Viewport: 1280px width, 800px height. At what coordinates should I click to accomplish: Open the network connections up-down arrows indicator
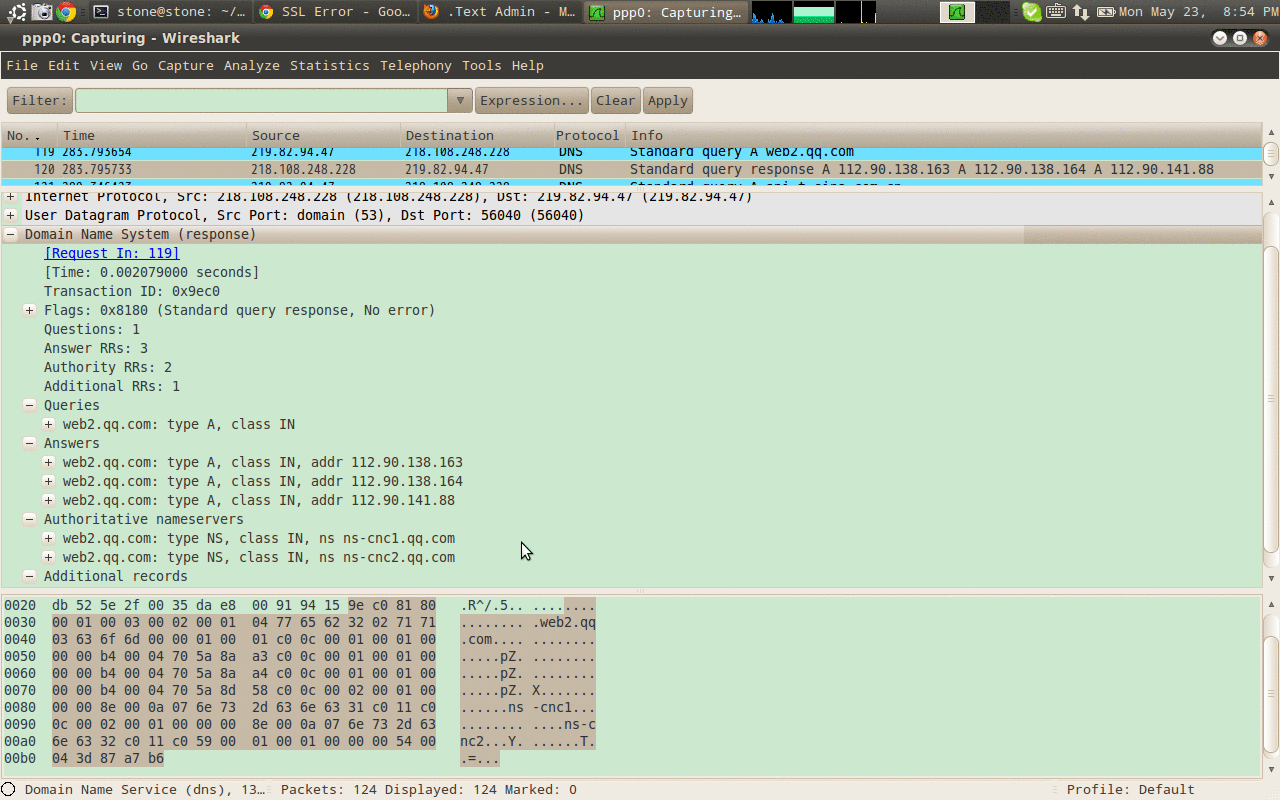point(1081,12)
